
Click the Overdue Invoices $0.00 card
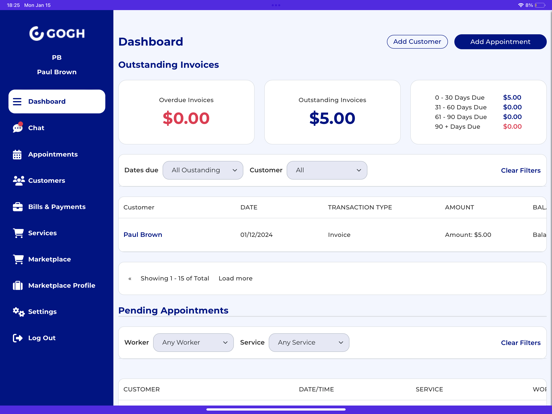pyautogui.click(x=186, y=112)
